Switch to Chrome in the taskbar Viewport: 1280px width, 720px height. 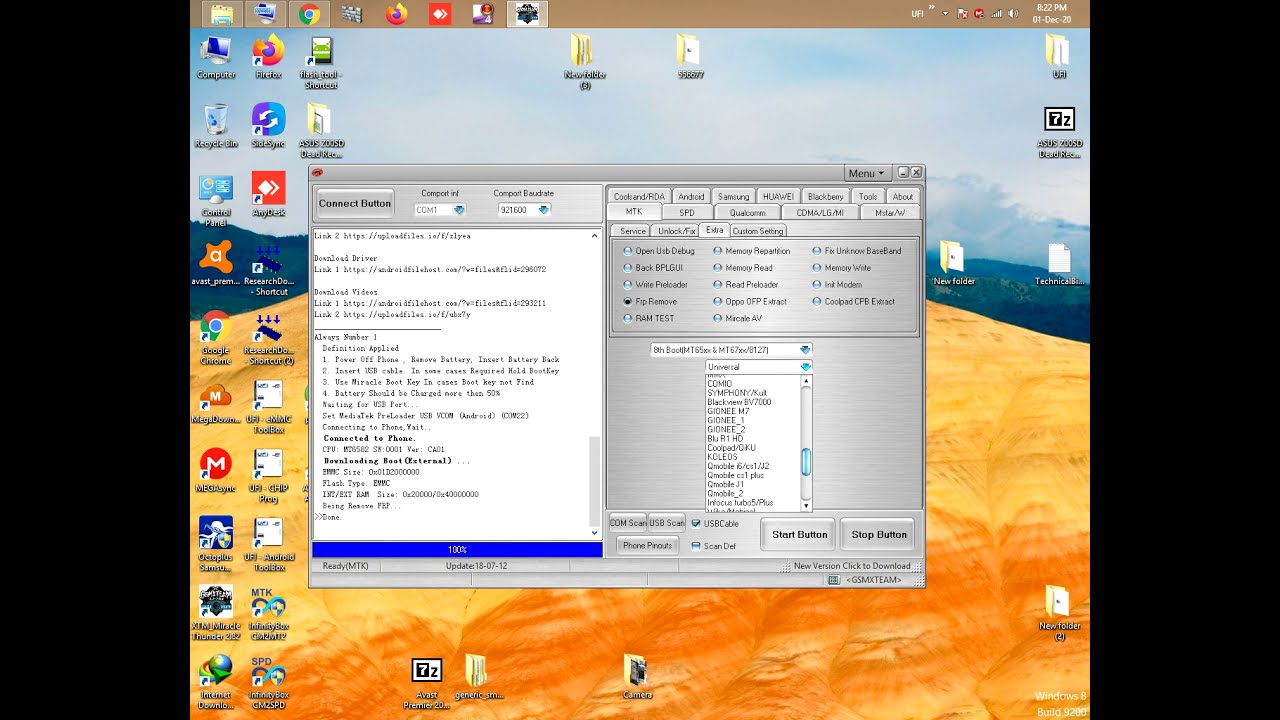point(309,14)
